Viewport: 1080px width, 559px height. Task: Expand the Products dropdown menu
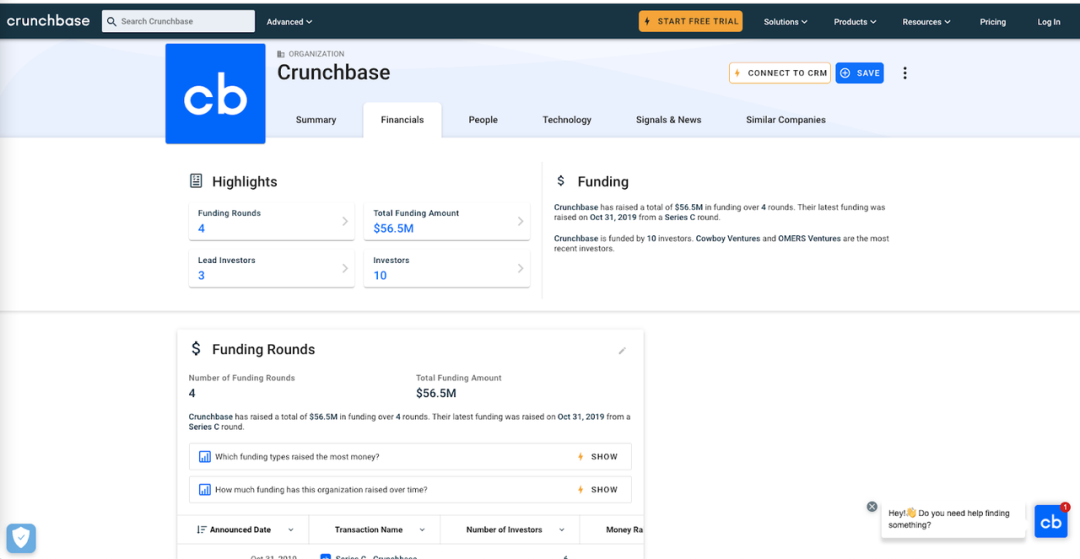(855, 22)
